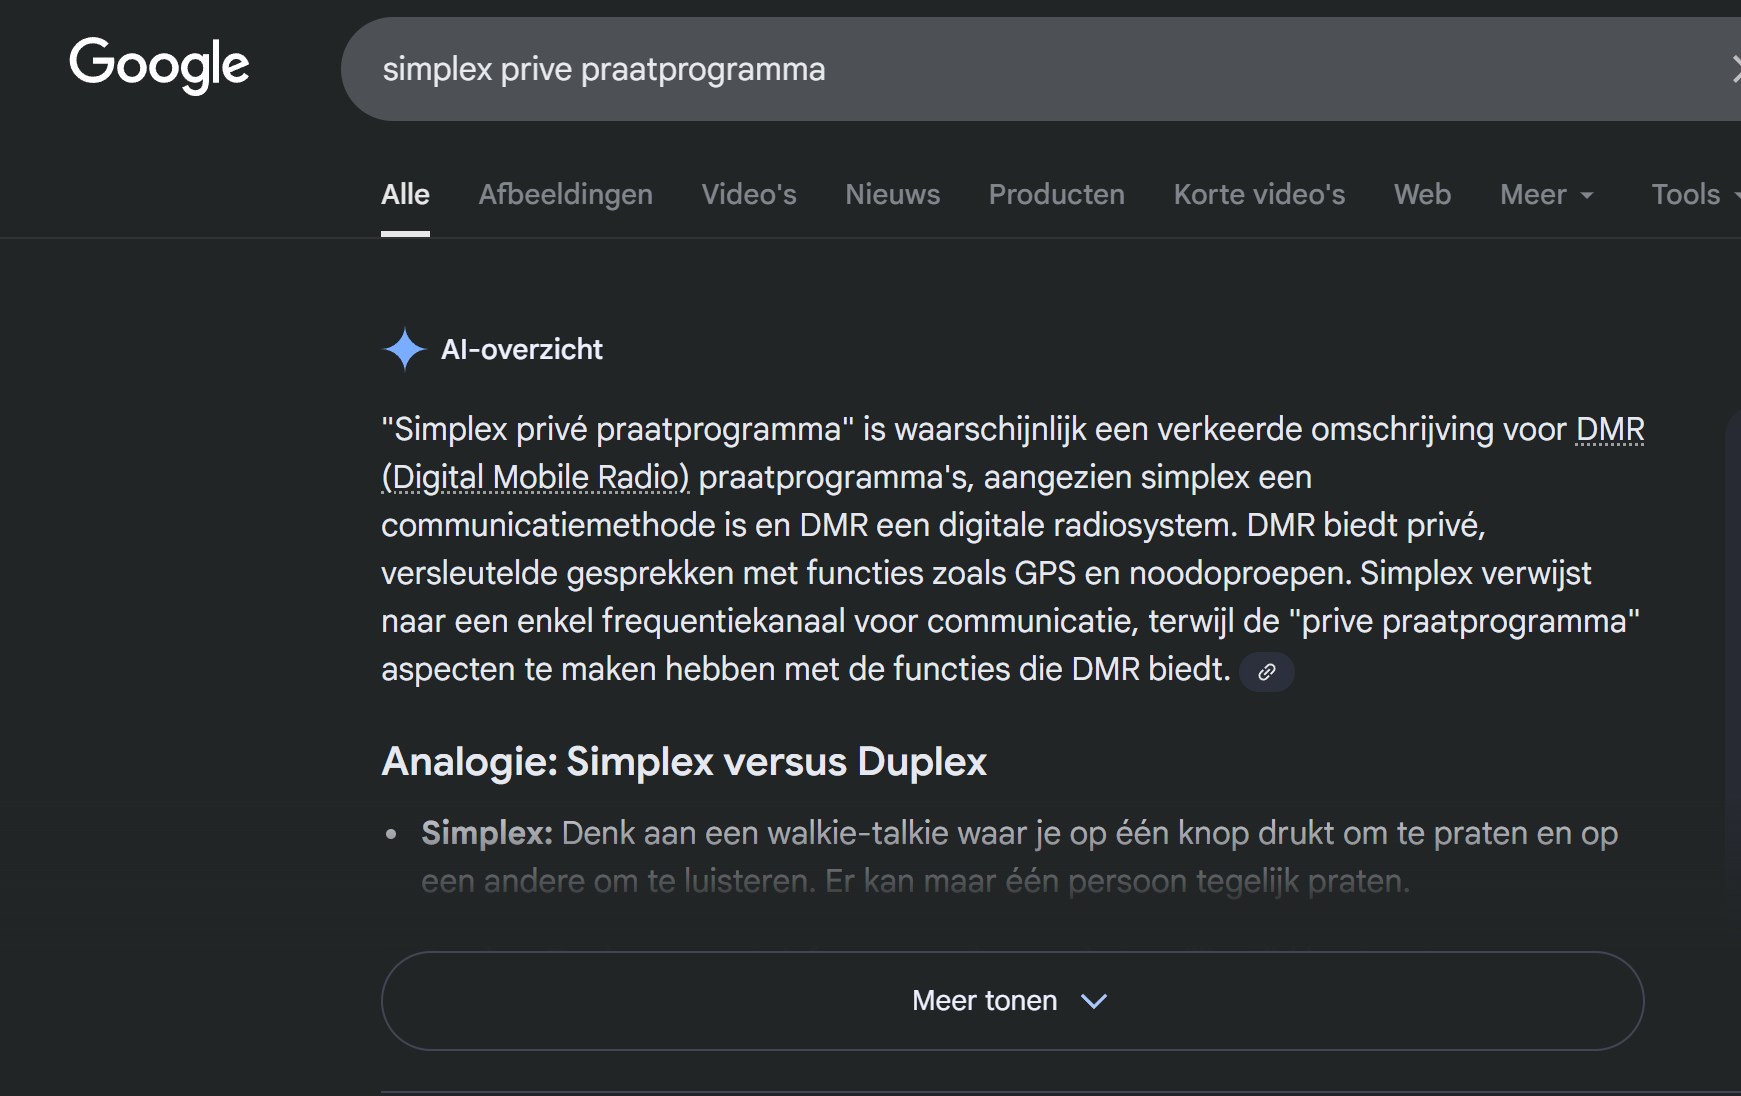The image size is (1741, 1096).
Task: Expand the Meer dropdown
Action: pyautogui.click(x=1546, y=194)
